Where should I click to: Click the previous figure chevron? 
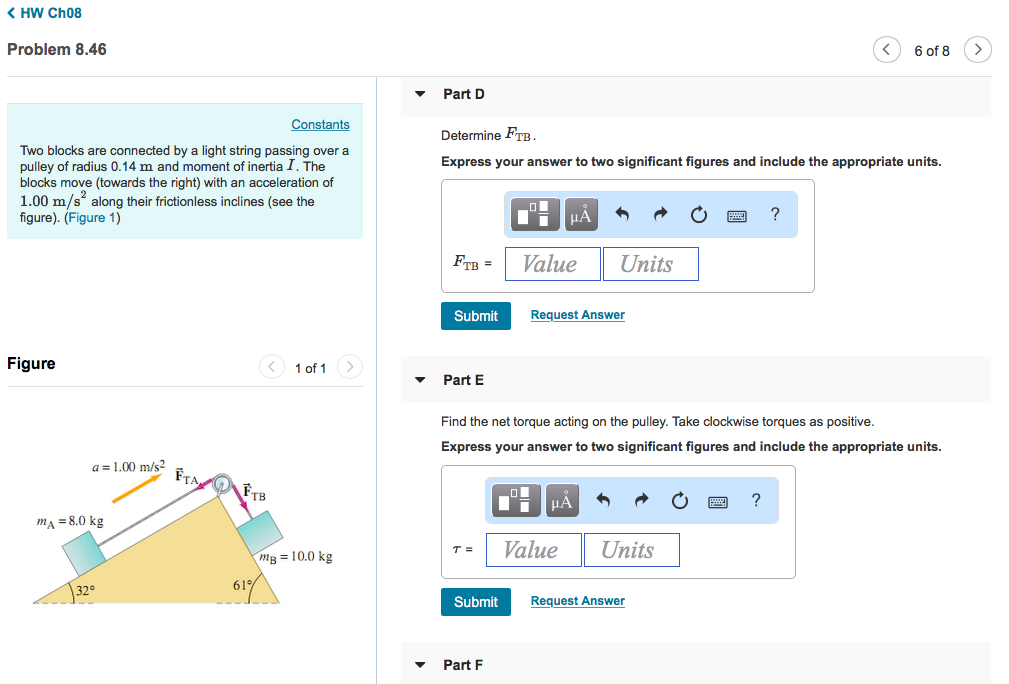click(271, 367)
